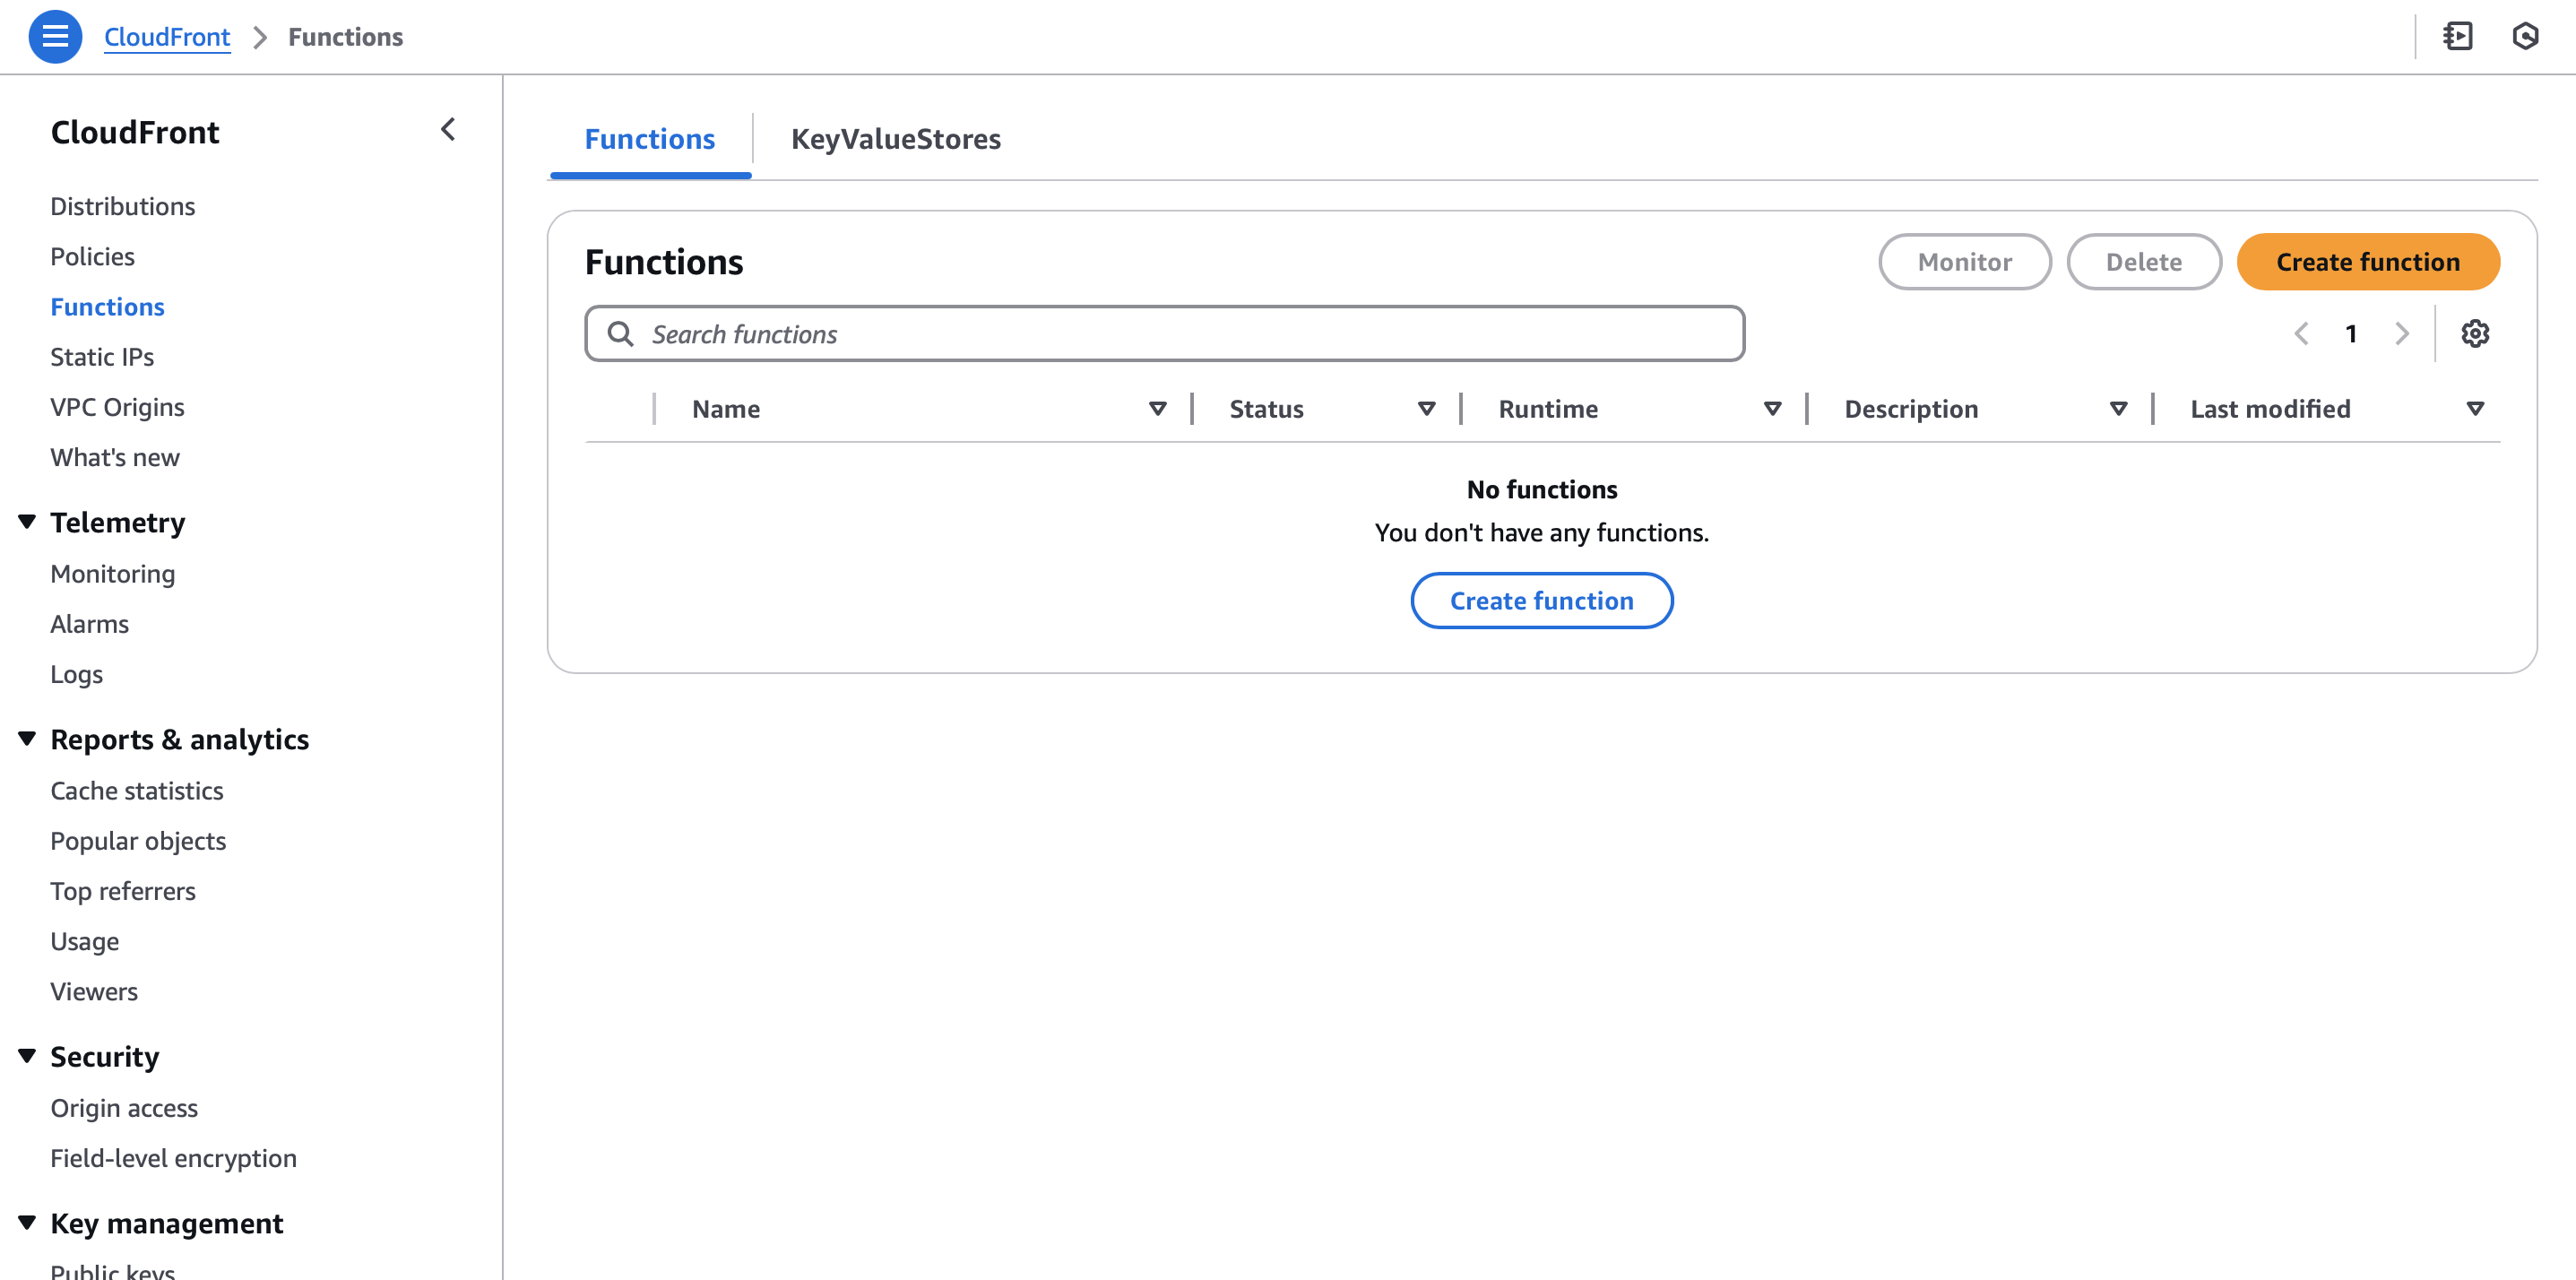Image resolution: width=2576 pixels, height=1280 pixels.
Task: Open VPC Origins in the sidebar
Action: pyautogui.click(x=118, y=407)
